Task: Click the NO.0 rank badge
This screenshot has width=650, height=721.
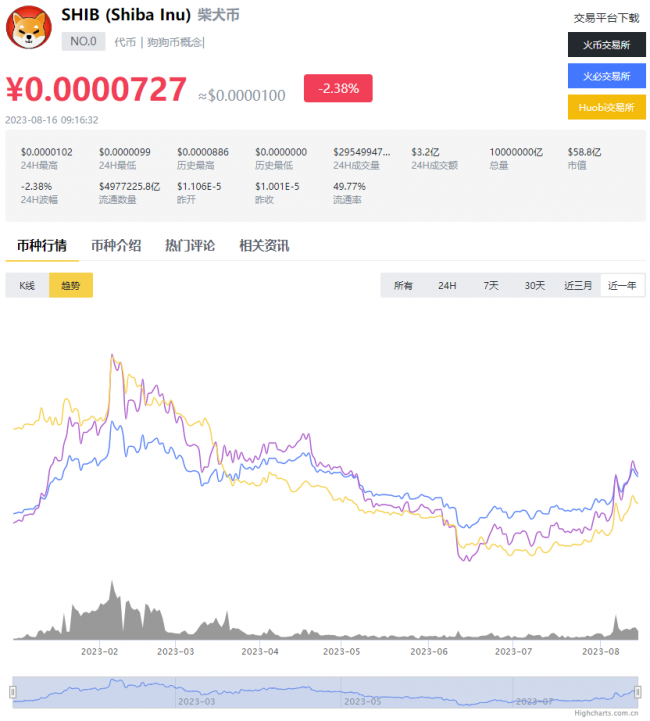Action: pyautogui.click(x=83, y=41)
